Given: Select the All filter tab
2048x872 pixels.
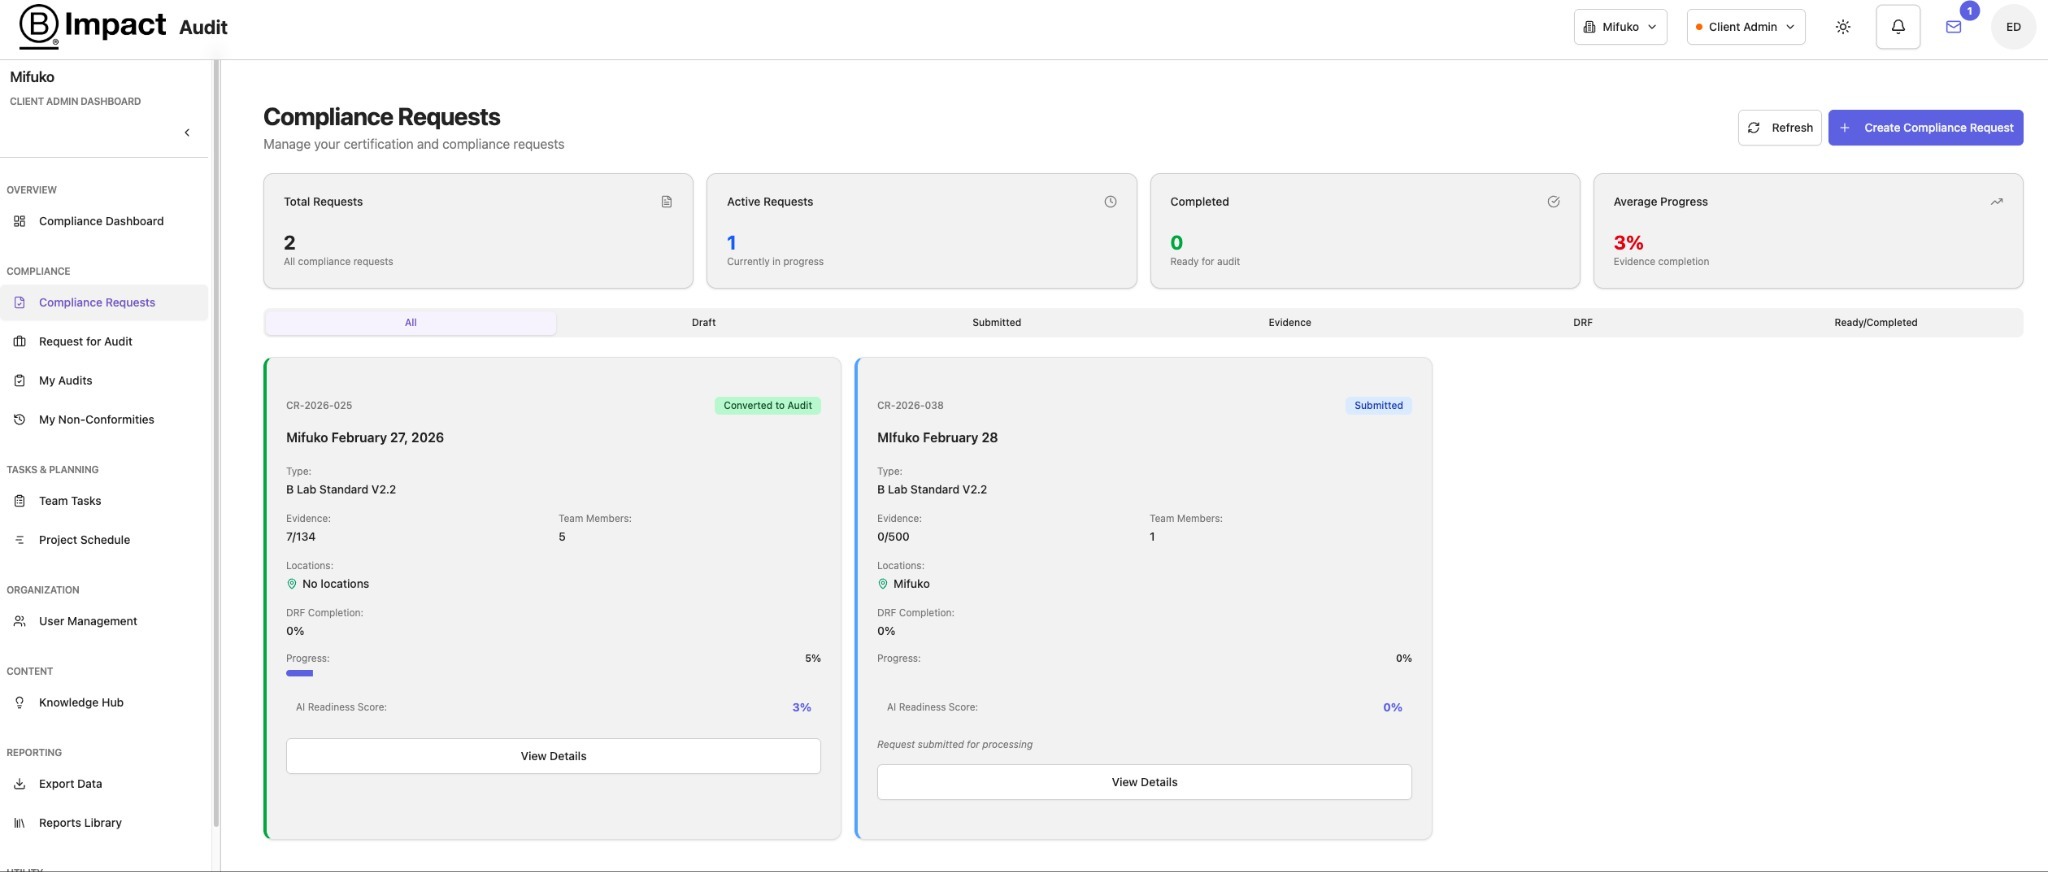Looking at the screenshot, I should (x=410, y=322).
